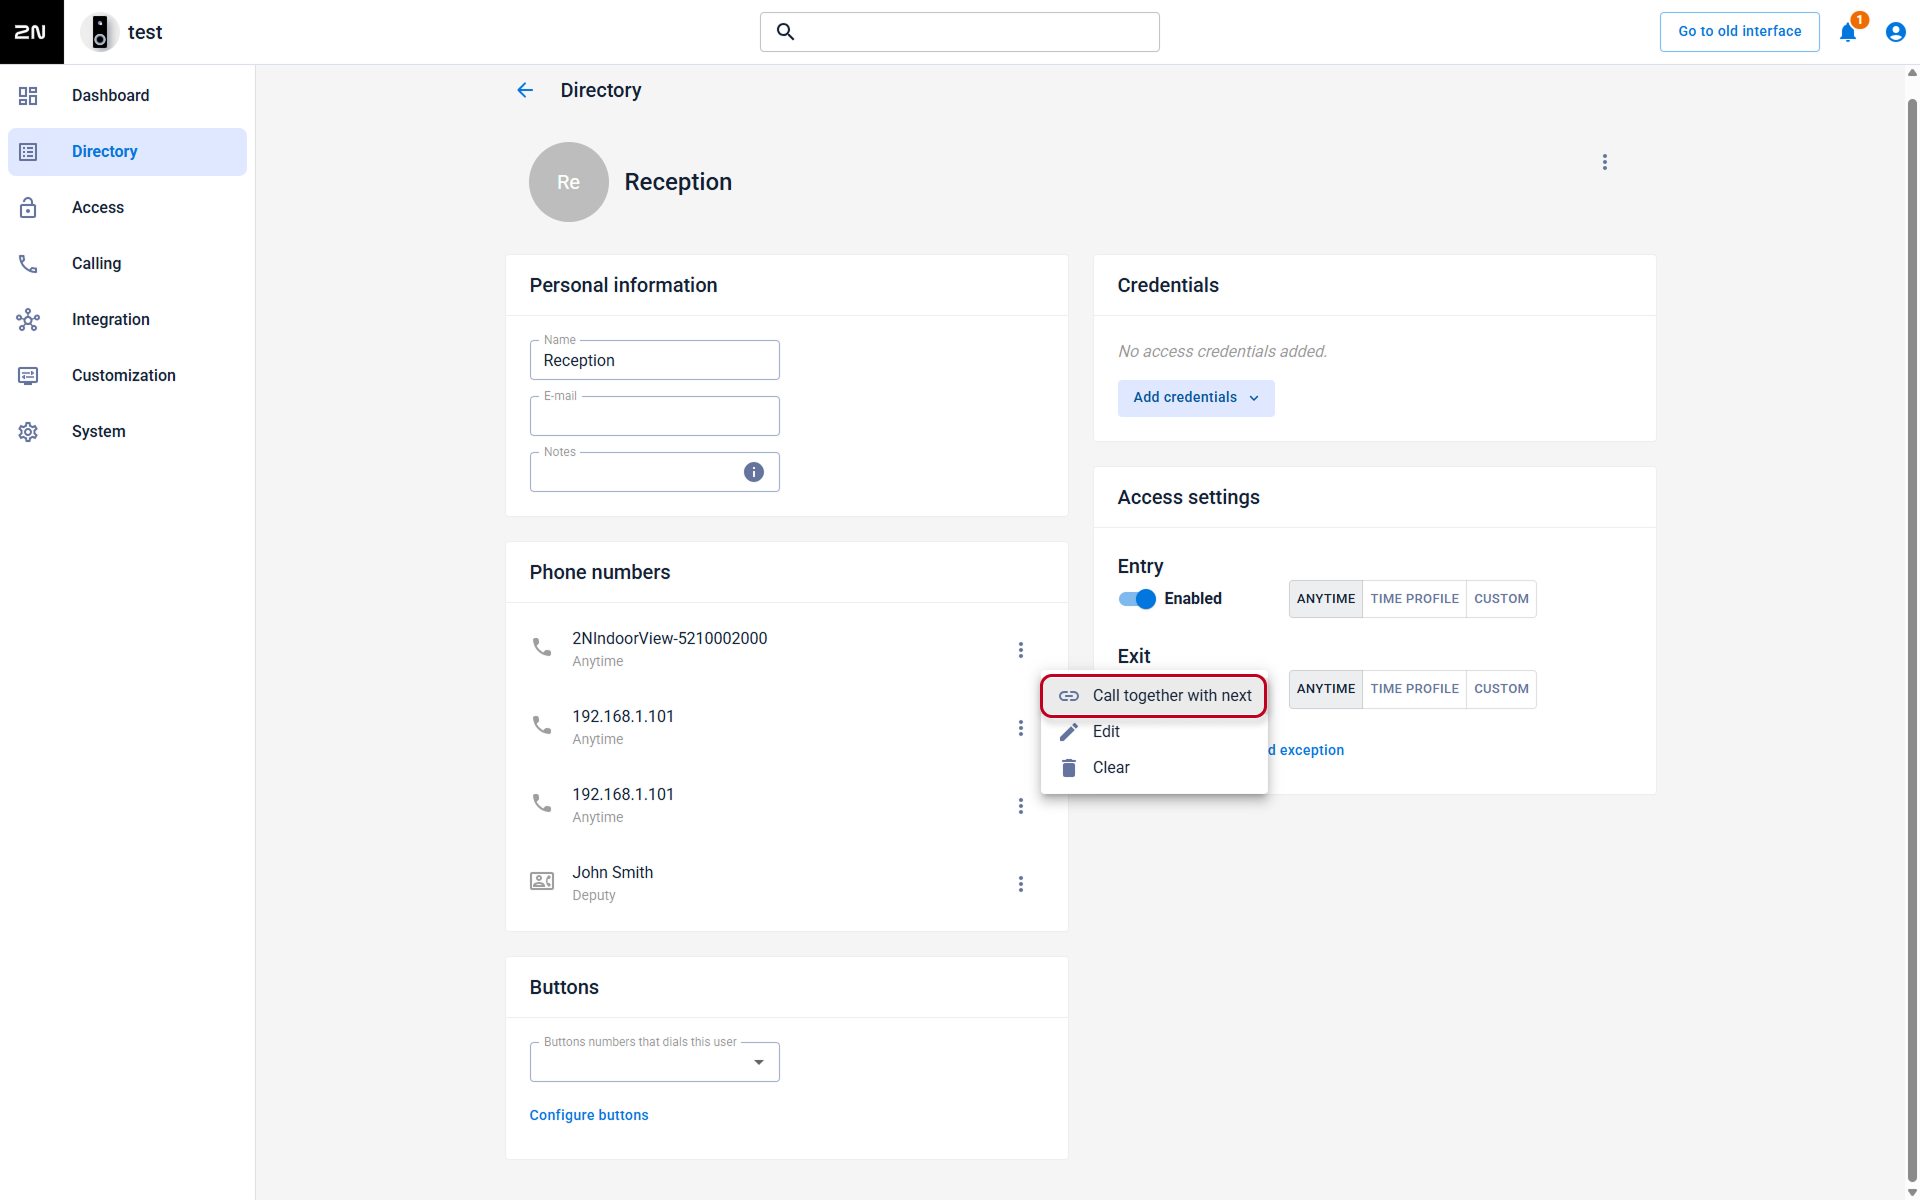Open the Reception user three-dot options menu
The width and height of the screenshot is (1920, 1200).
1604,162
